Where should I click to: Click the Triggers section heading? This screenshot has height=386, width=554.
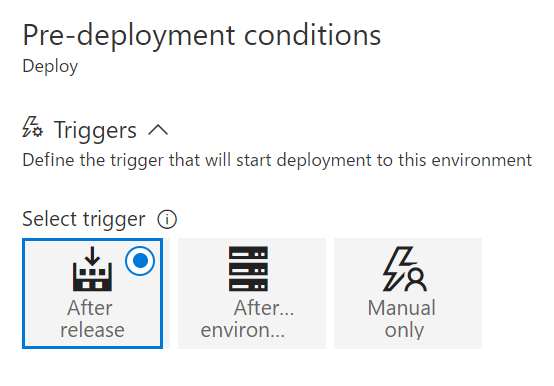point(95,130)
